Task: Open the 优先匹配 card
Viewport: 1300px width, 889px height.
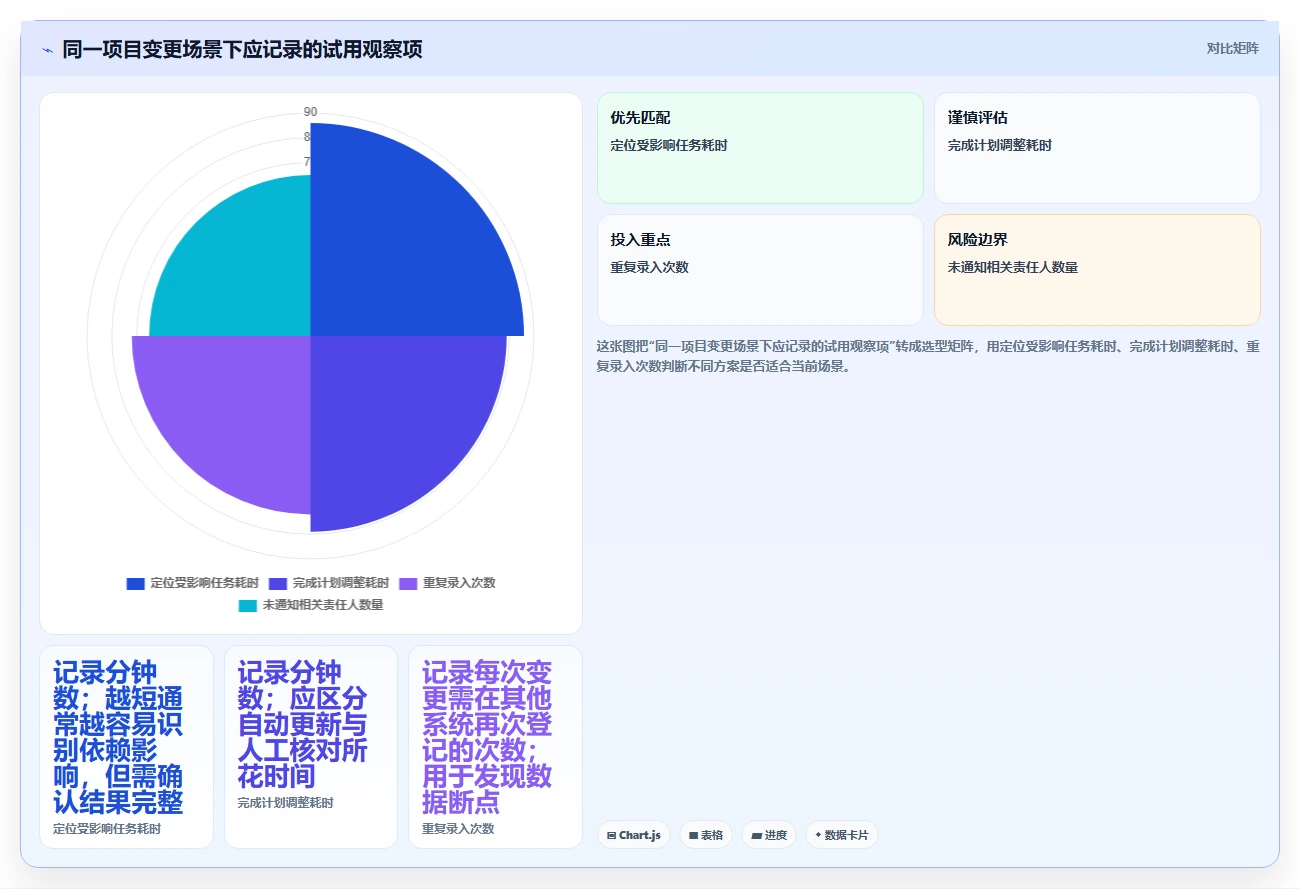Action: 760,148
